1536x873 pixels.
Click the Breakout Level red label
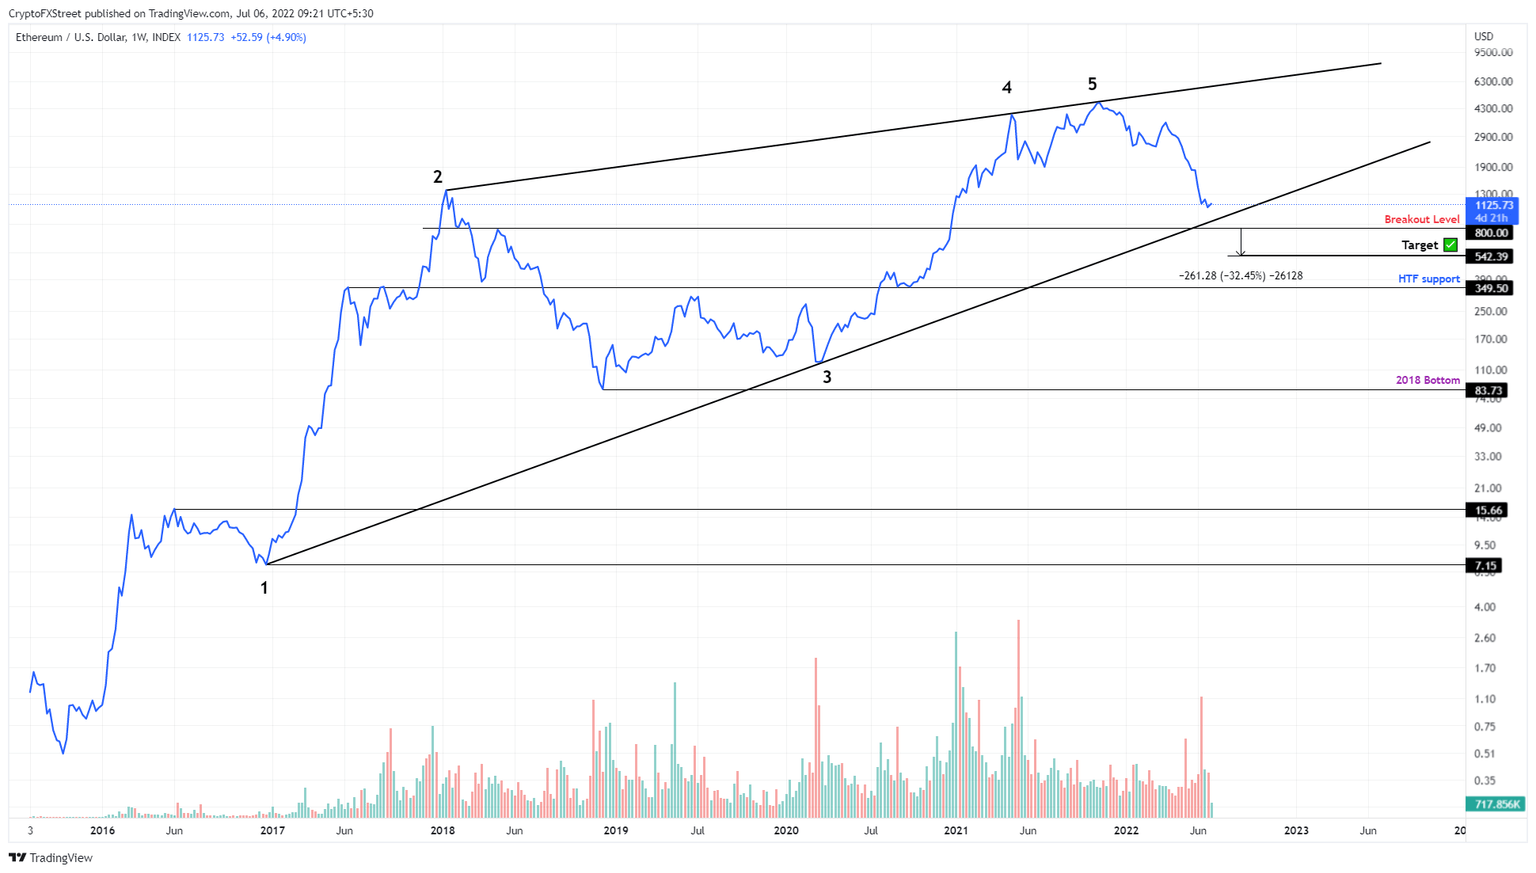pyautogui.click(x=1421, y=219)
